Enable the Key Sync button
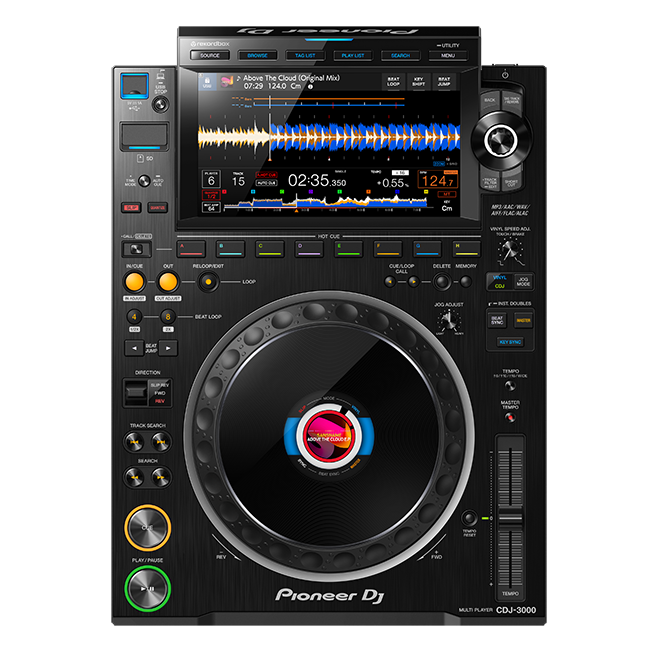 tap(510, 342)
